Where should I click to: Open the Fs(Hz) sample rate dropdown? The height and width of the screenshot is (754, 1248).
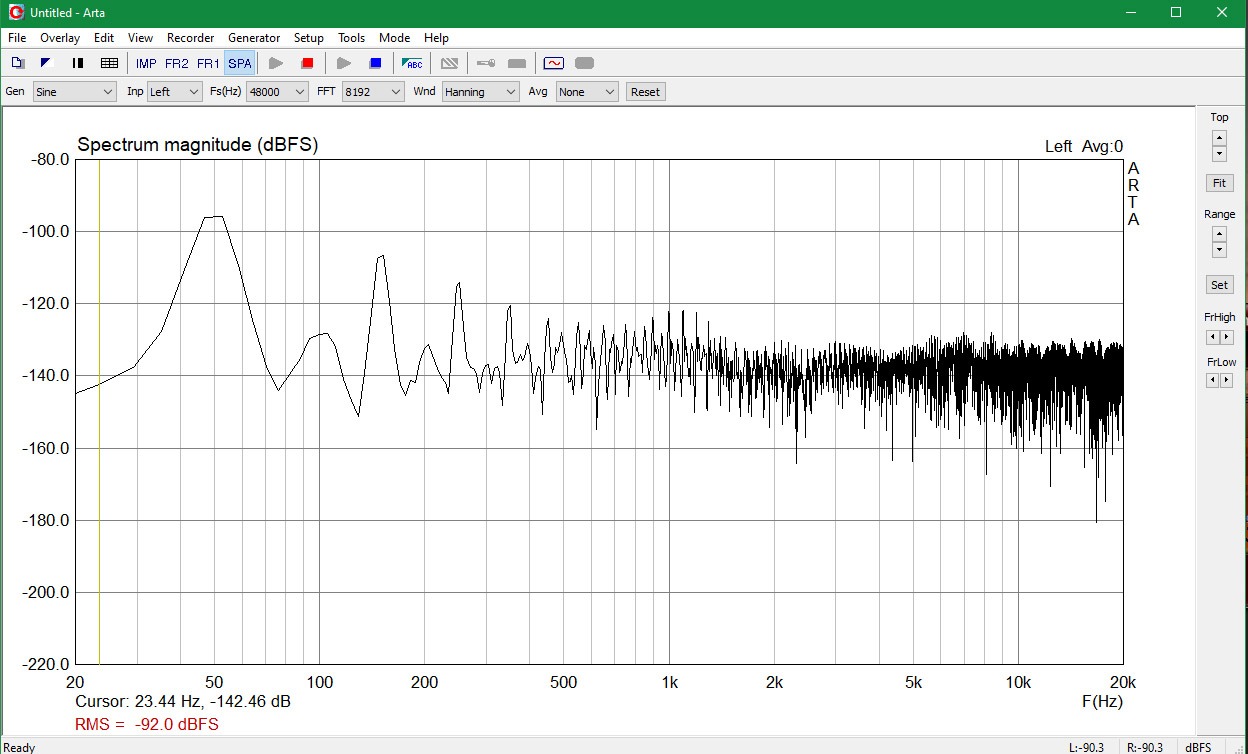click(277, 91)
